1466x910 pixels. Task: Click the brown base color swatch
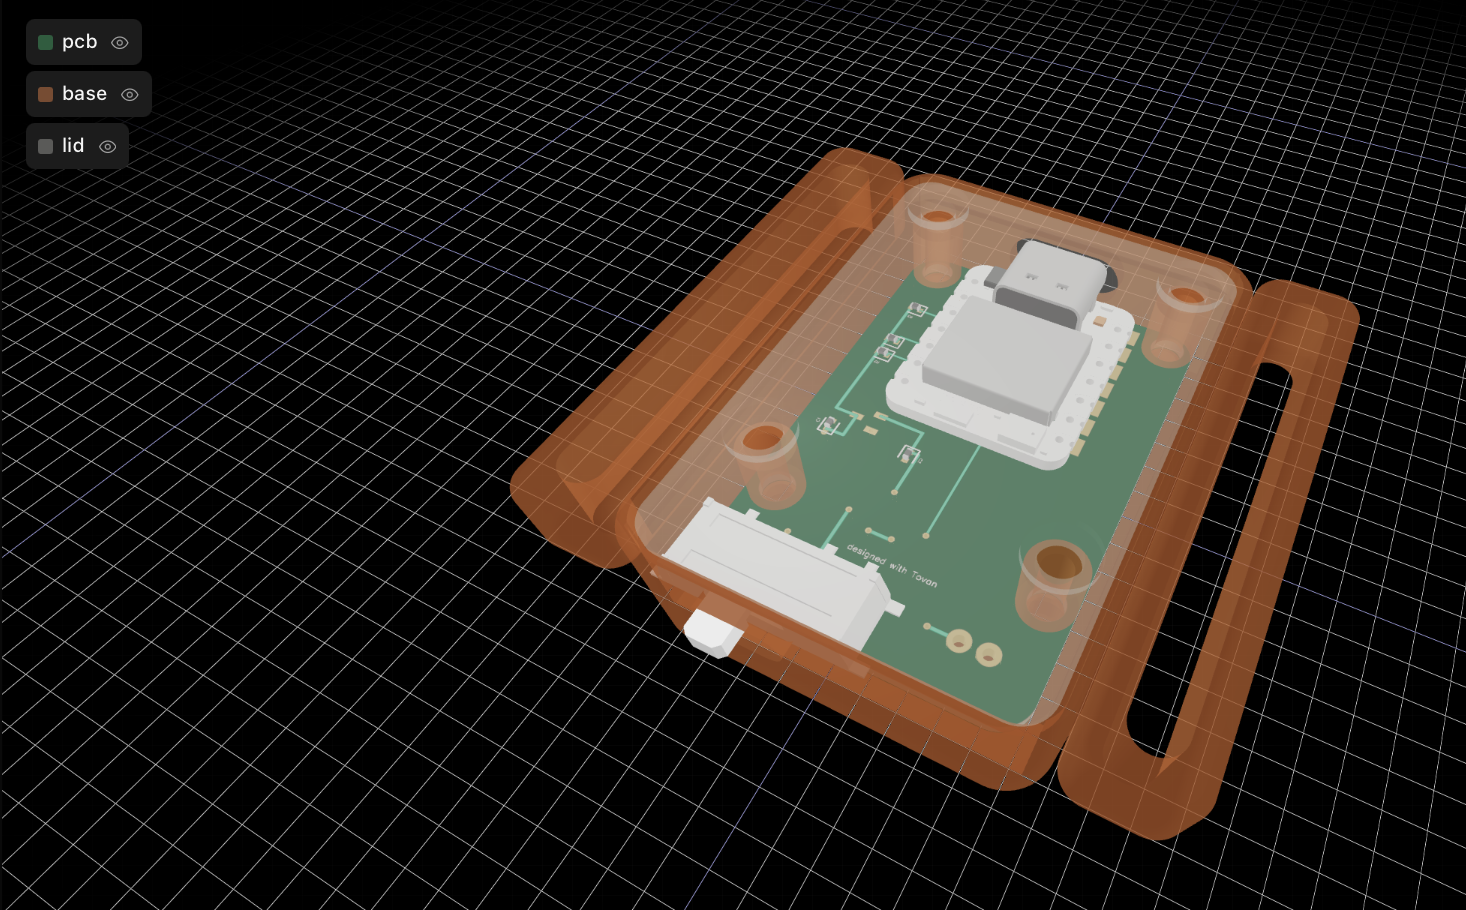45,94
